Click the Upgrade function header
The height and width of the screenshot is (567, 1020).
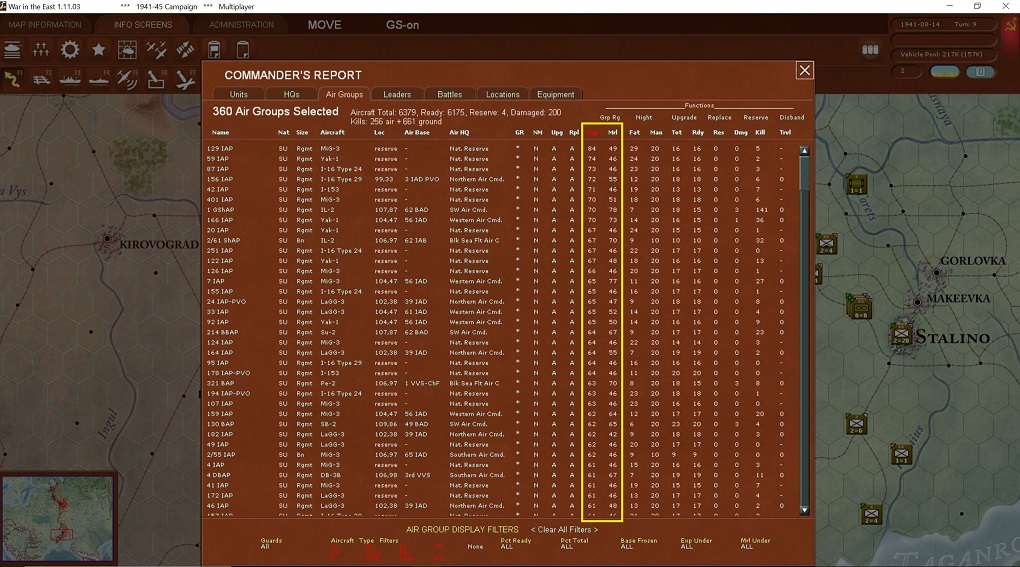pos(684,118)
